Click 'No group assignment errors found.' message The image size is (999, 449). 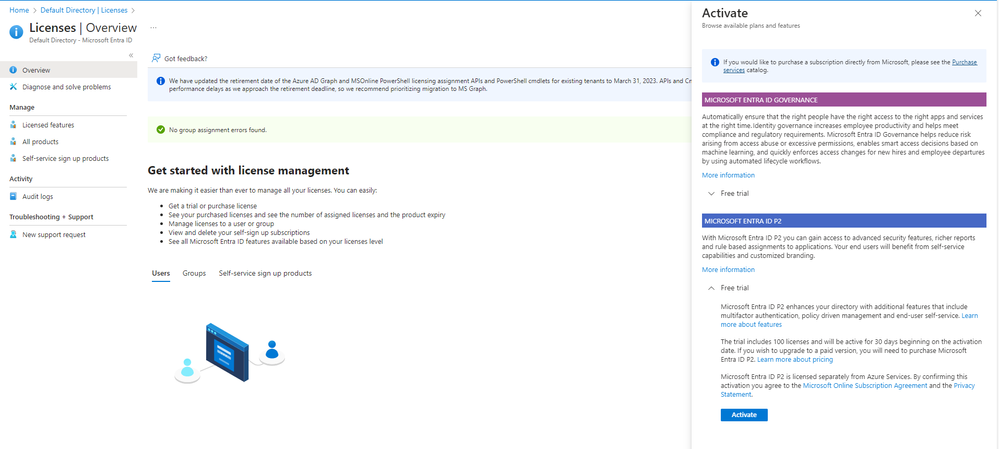point(217,130)
